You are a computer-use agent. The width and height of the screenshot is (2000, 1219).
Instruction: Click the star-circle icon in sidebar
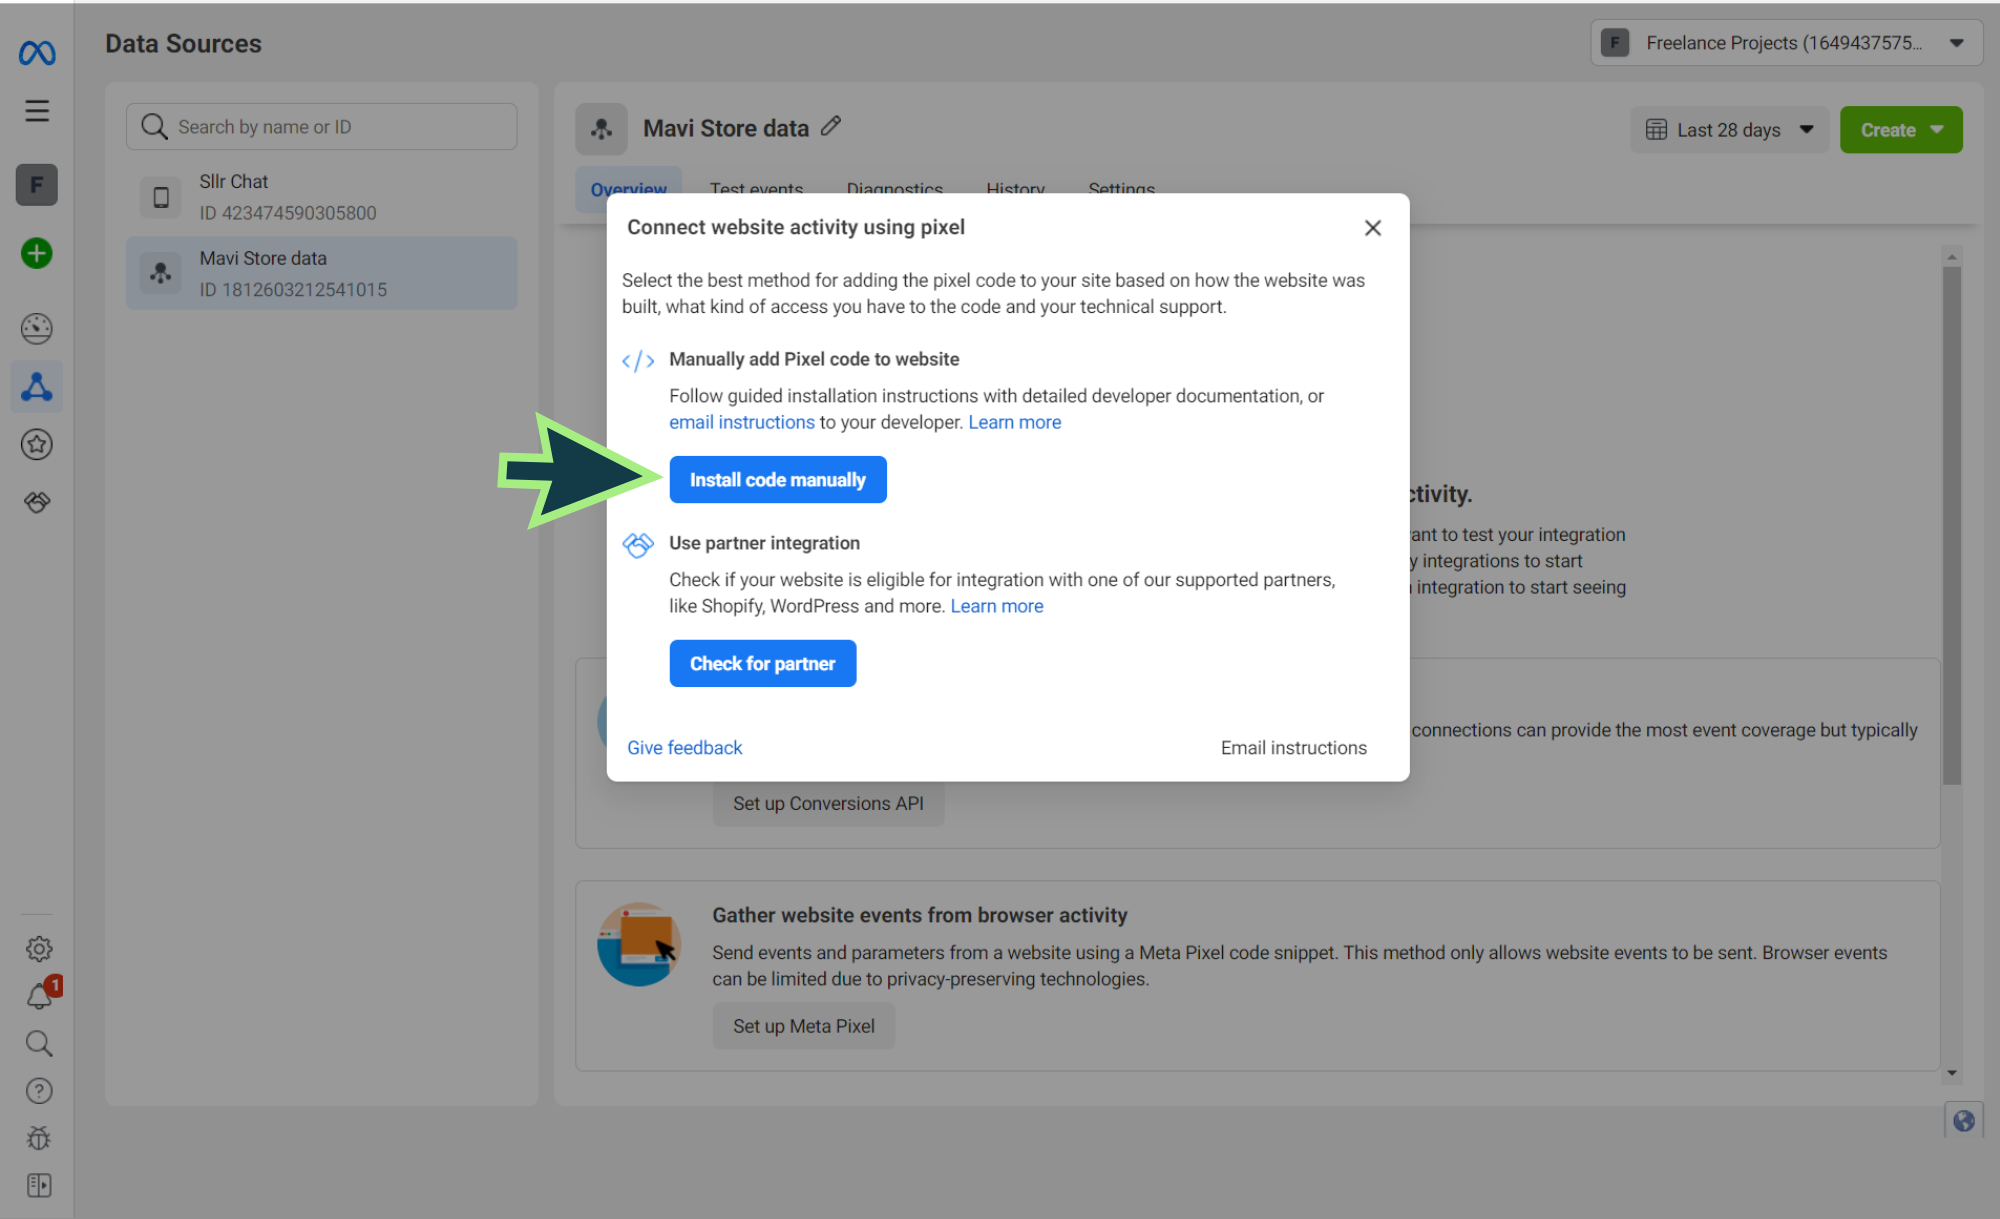click(37, 444)
